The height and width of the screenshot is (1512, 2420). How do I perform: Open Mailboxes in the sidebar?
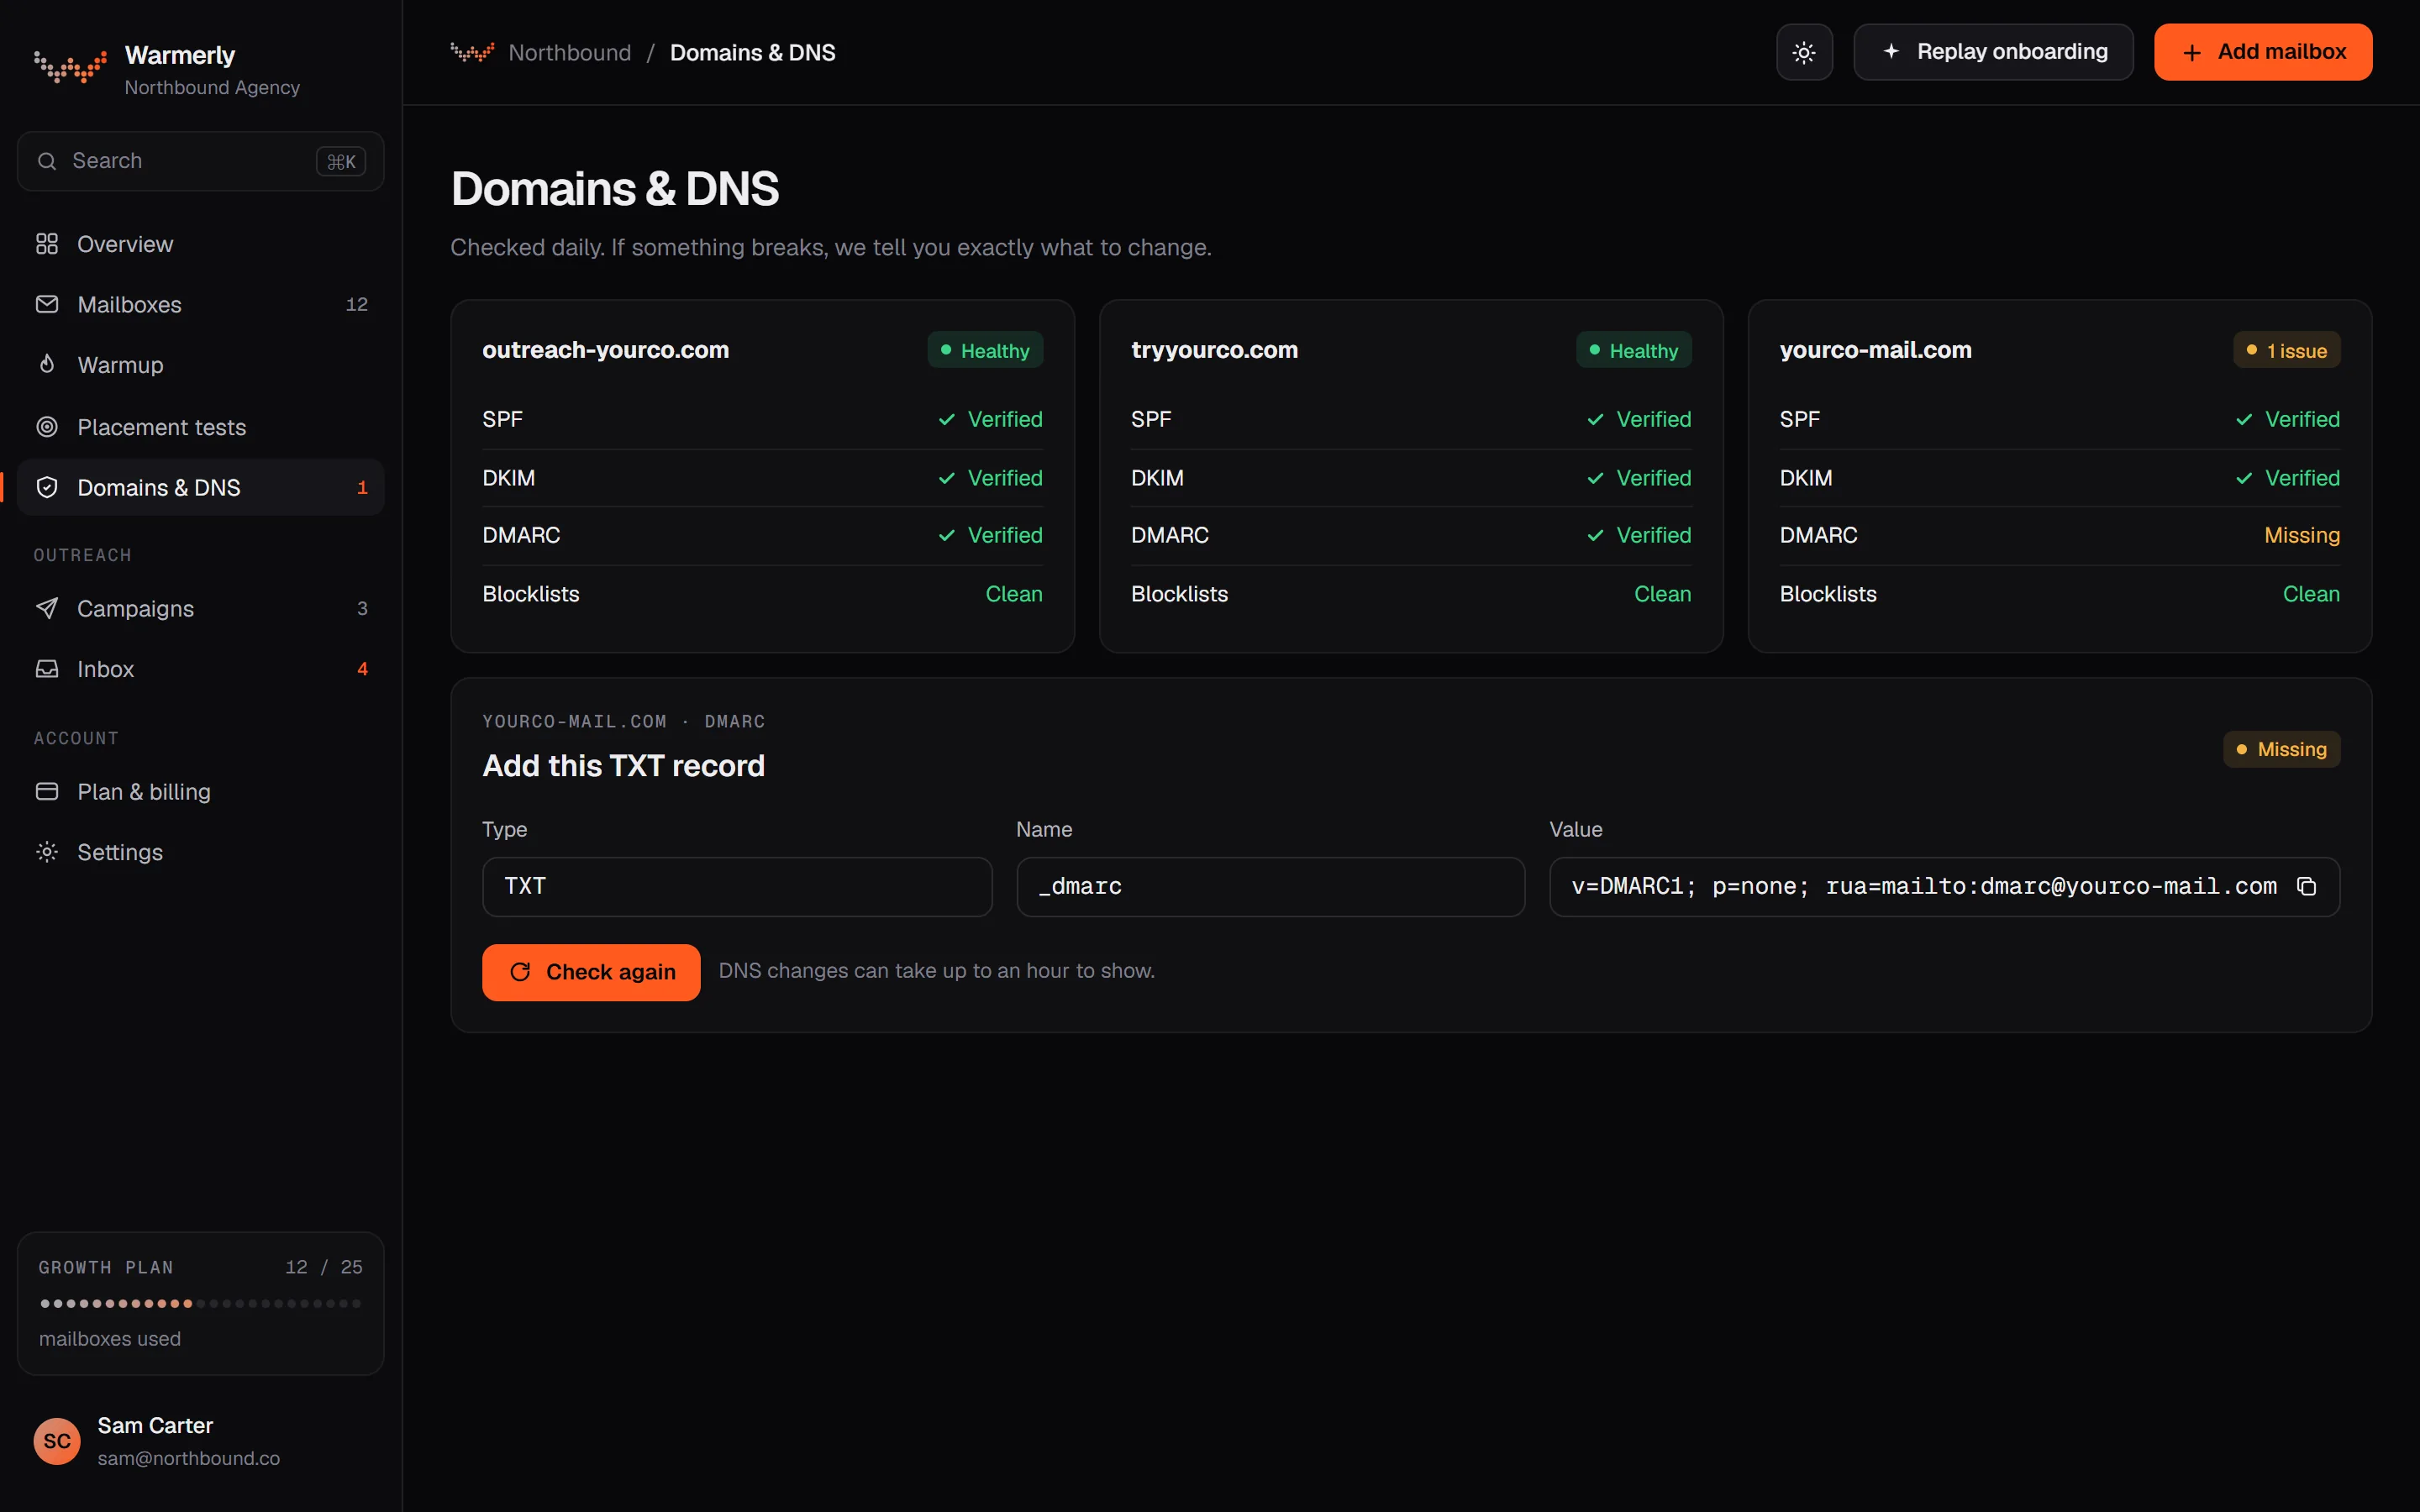pyautogui.click(x=201, y=304)
